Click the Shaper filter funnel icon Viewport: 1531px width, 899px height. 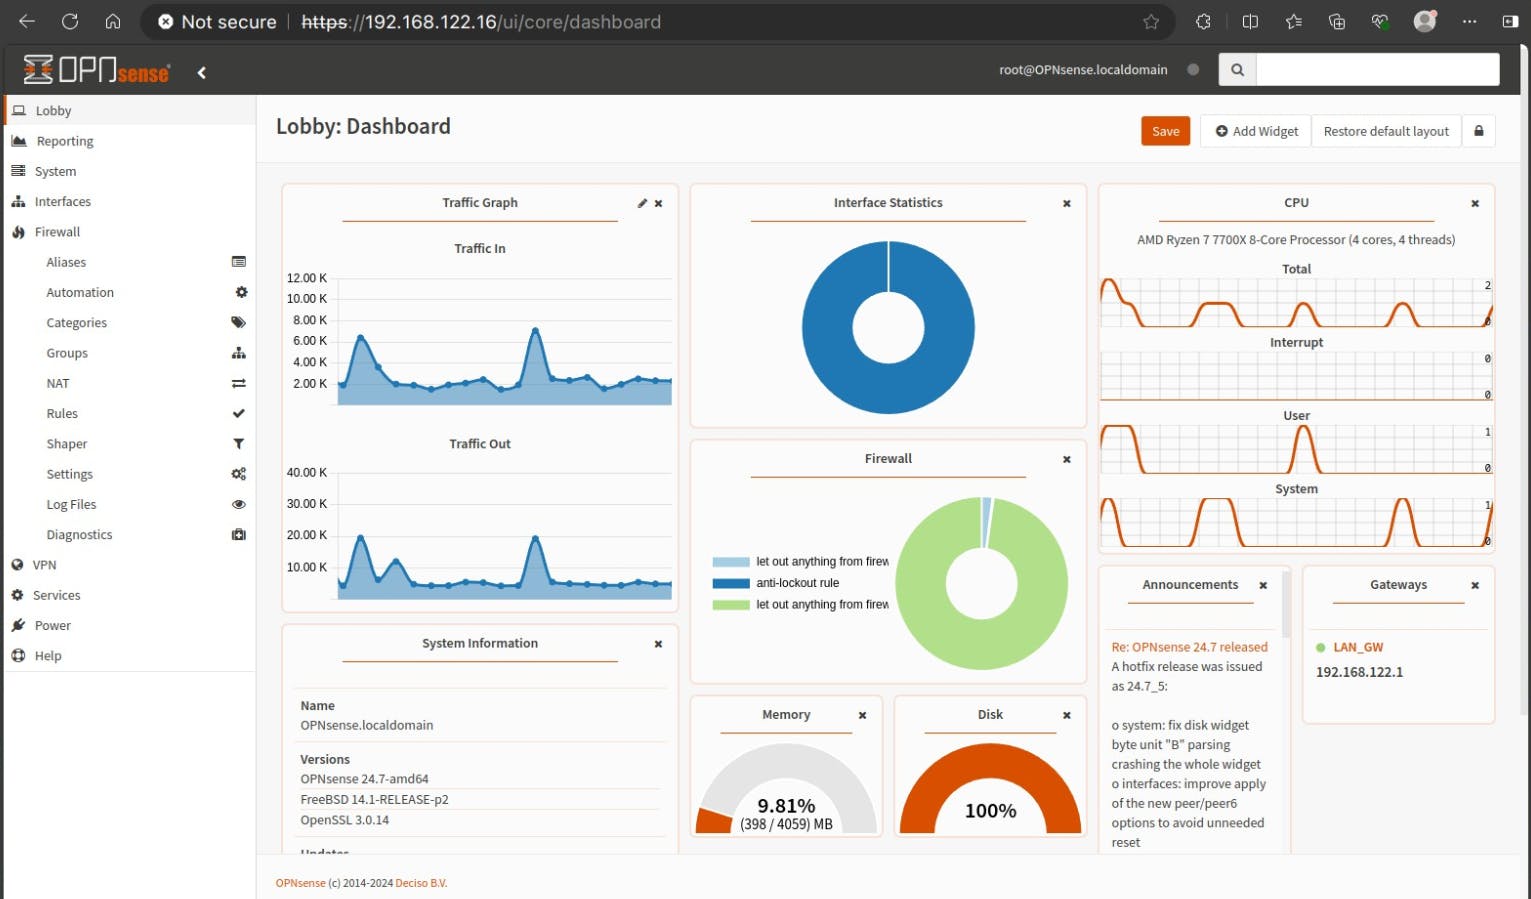(238, 444)
